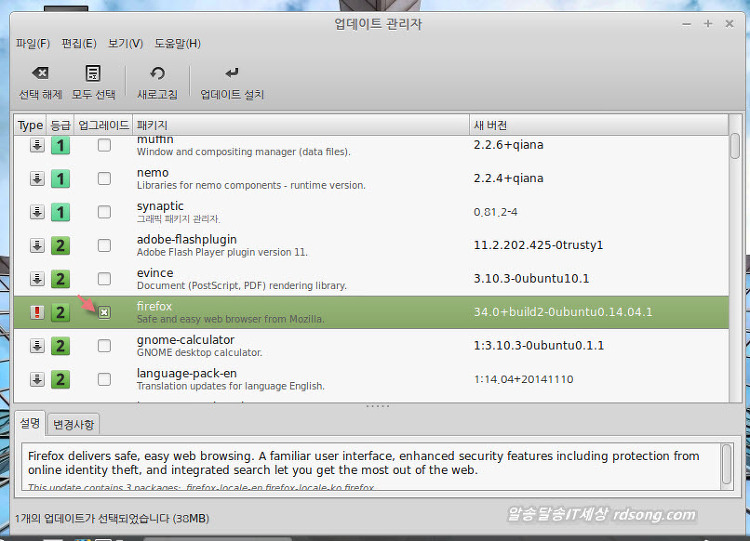This screenshot has height=541, width=750.
Task: Uncheck the firefox upgrade checkbox
Action: tap(104, 312)
